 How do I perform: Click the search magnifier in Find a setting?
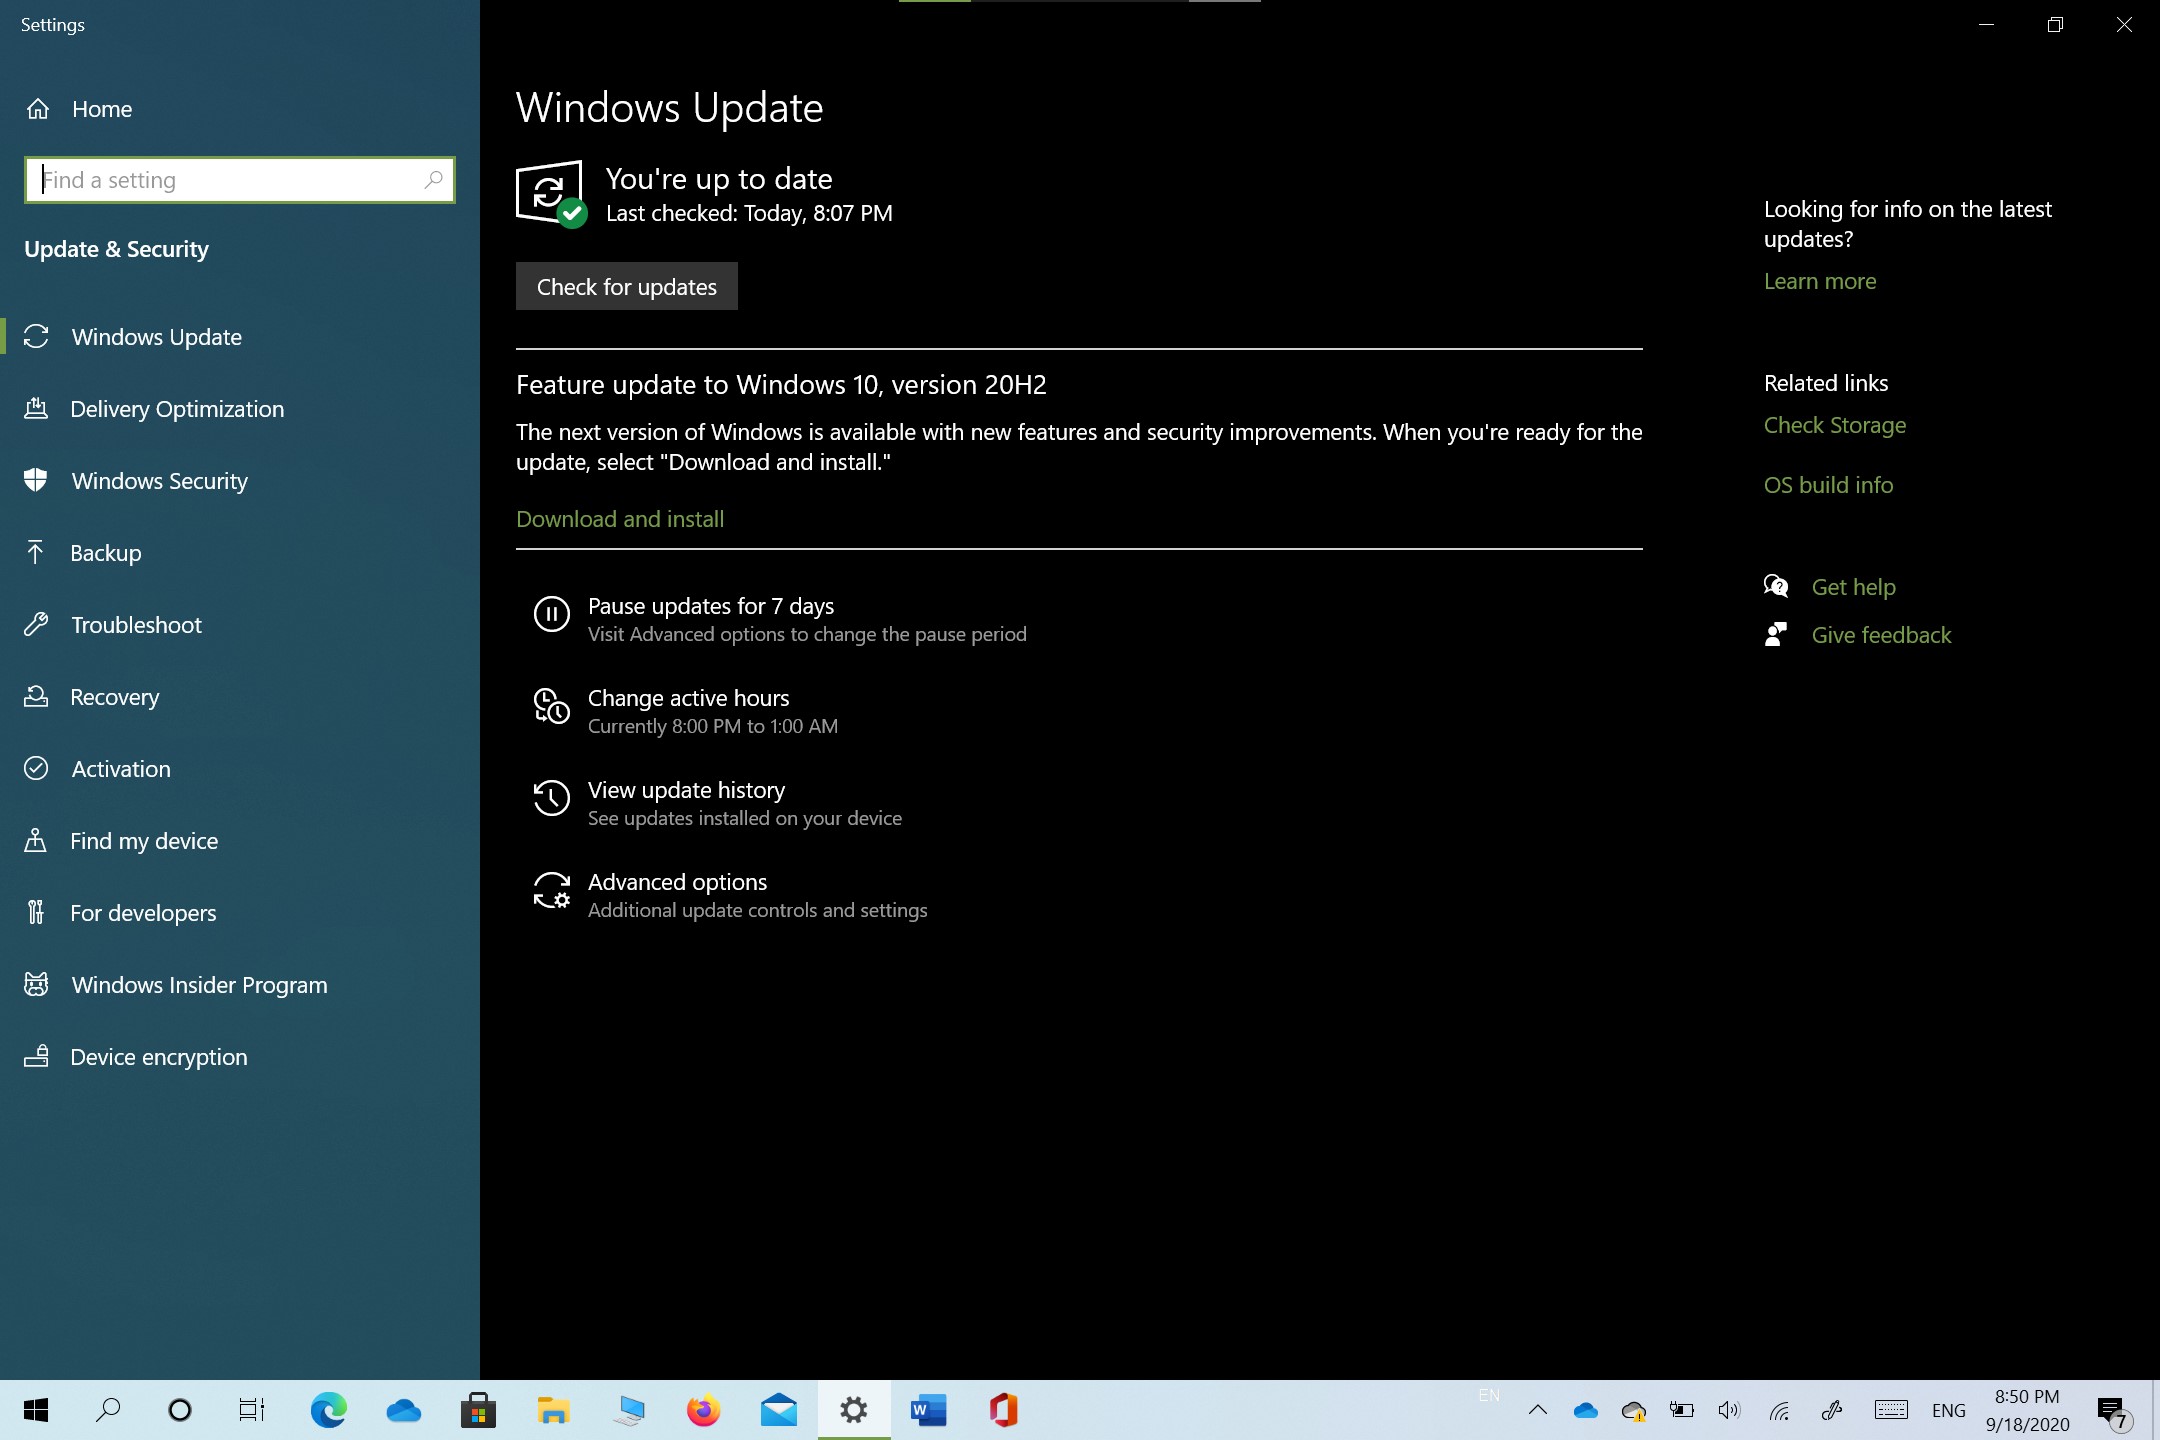[x=433, y=180]
